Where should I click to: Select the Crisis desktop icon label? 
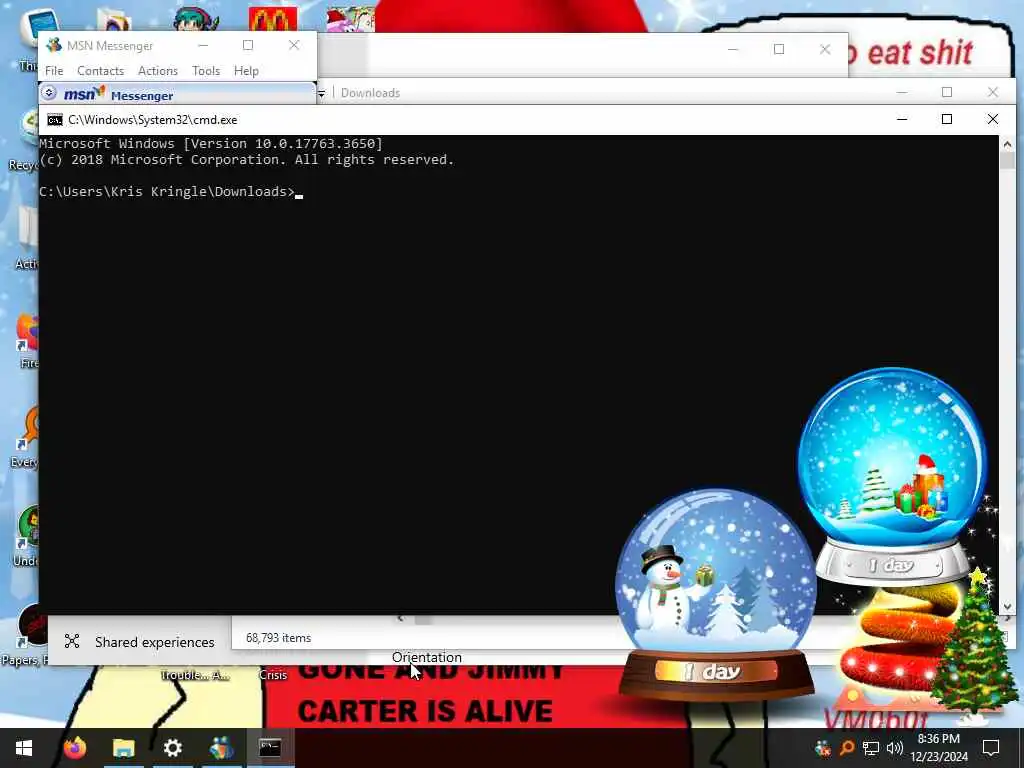click(x=273, y=675)
